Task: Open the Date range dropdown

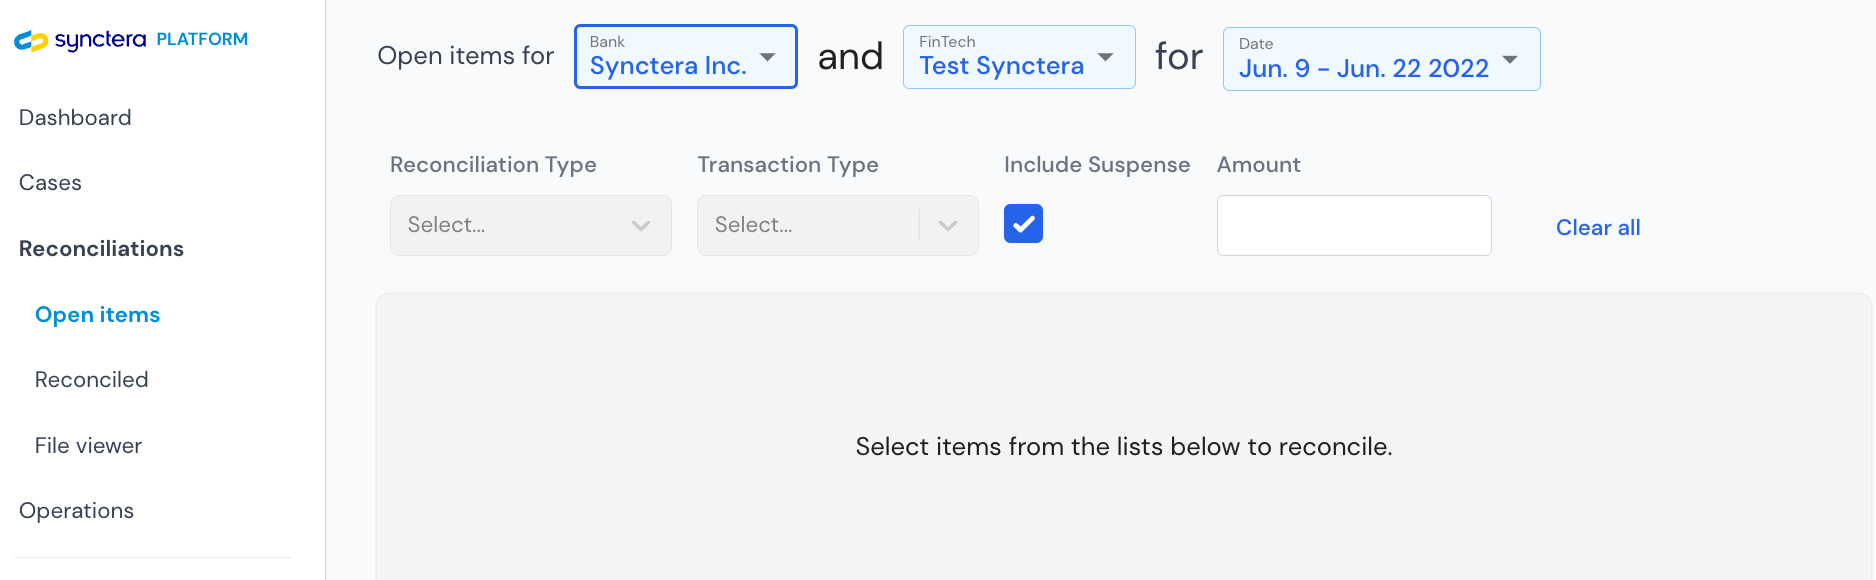Action: click(x=1363, y=59)
